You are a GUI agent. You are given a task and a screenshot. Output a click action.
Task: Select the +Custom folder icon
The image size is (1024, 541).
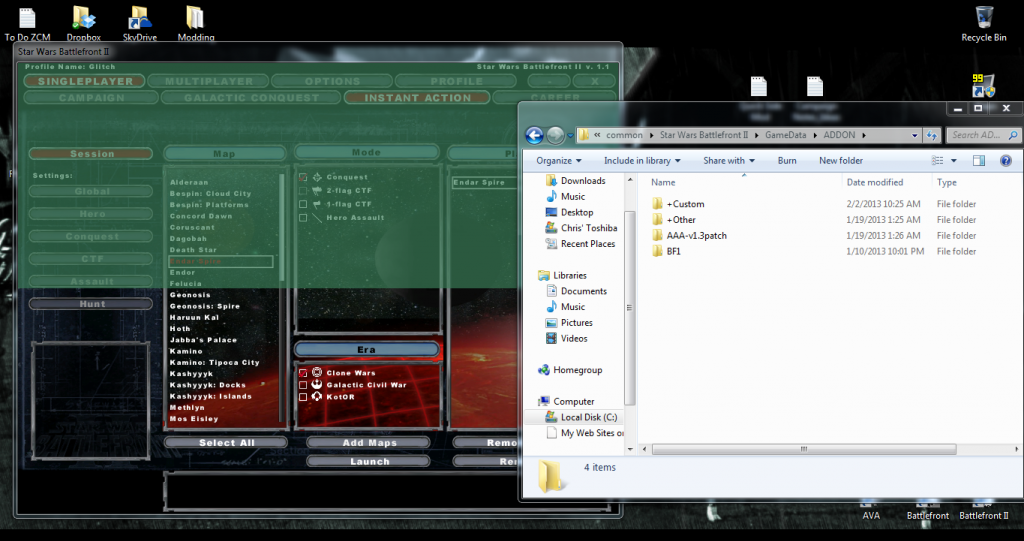point(657,204)
